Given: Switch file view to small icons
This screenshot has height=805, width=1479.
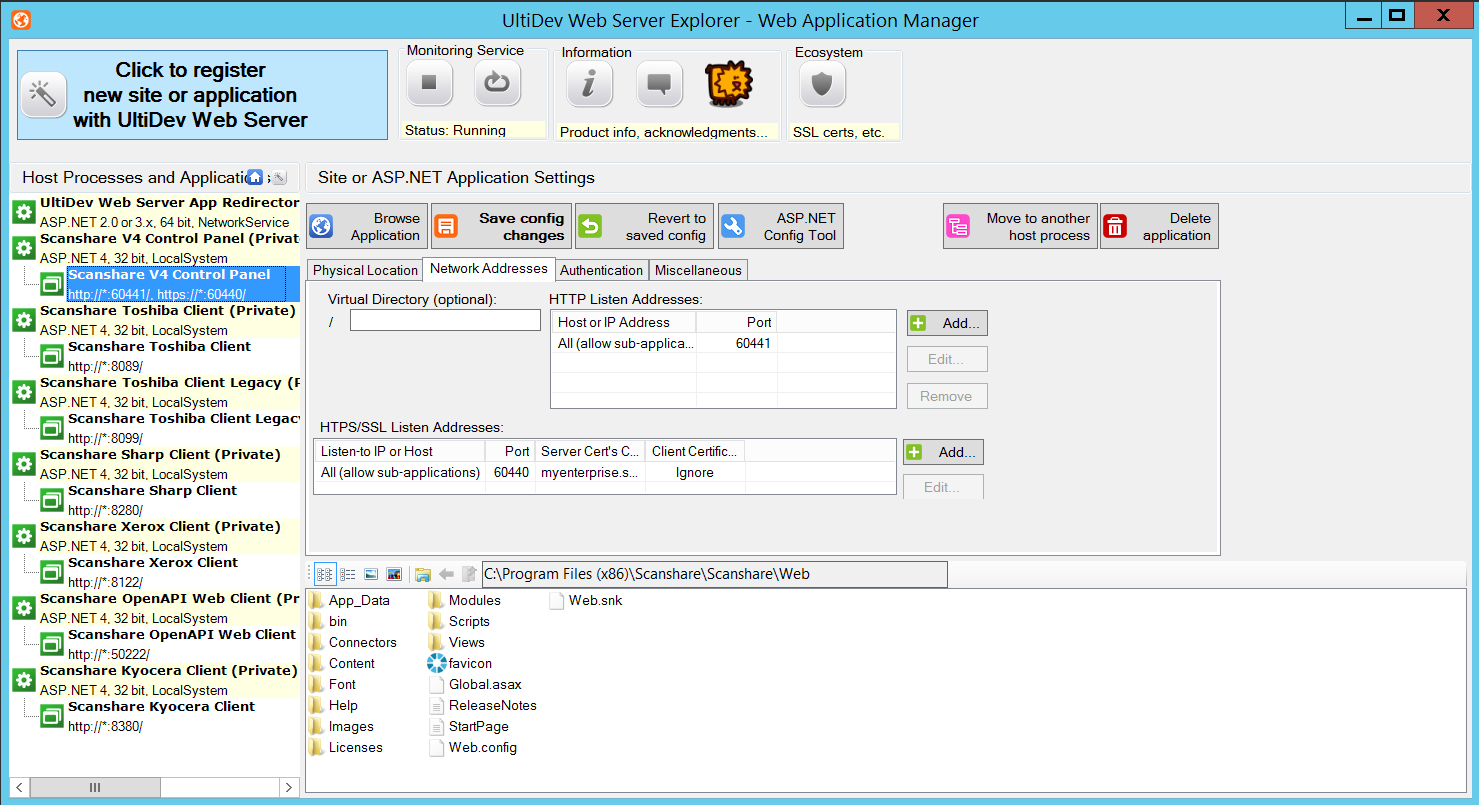Looking at the screenshot, I should pyautogui.click(x=325, y=574).
